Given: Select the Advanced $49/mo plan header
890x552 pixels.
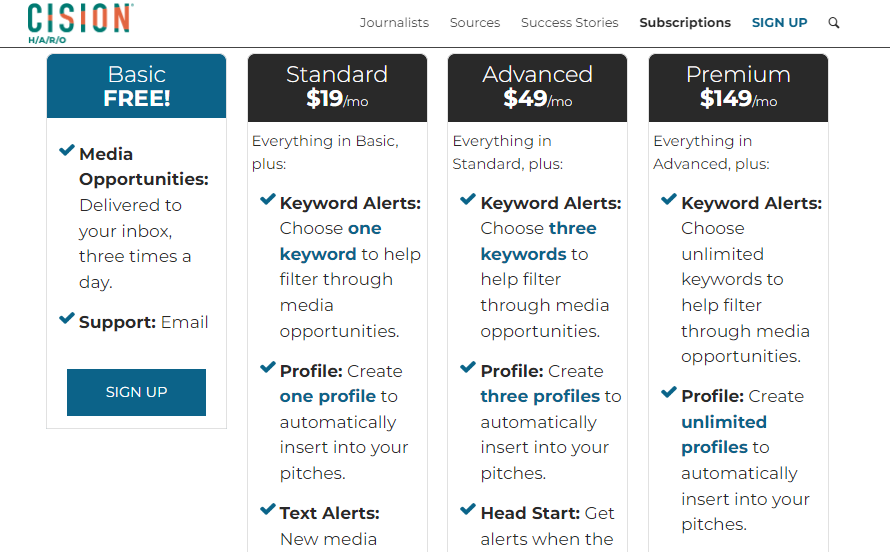Looking at the screenshot, I should tap(538, 88).
